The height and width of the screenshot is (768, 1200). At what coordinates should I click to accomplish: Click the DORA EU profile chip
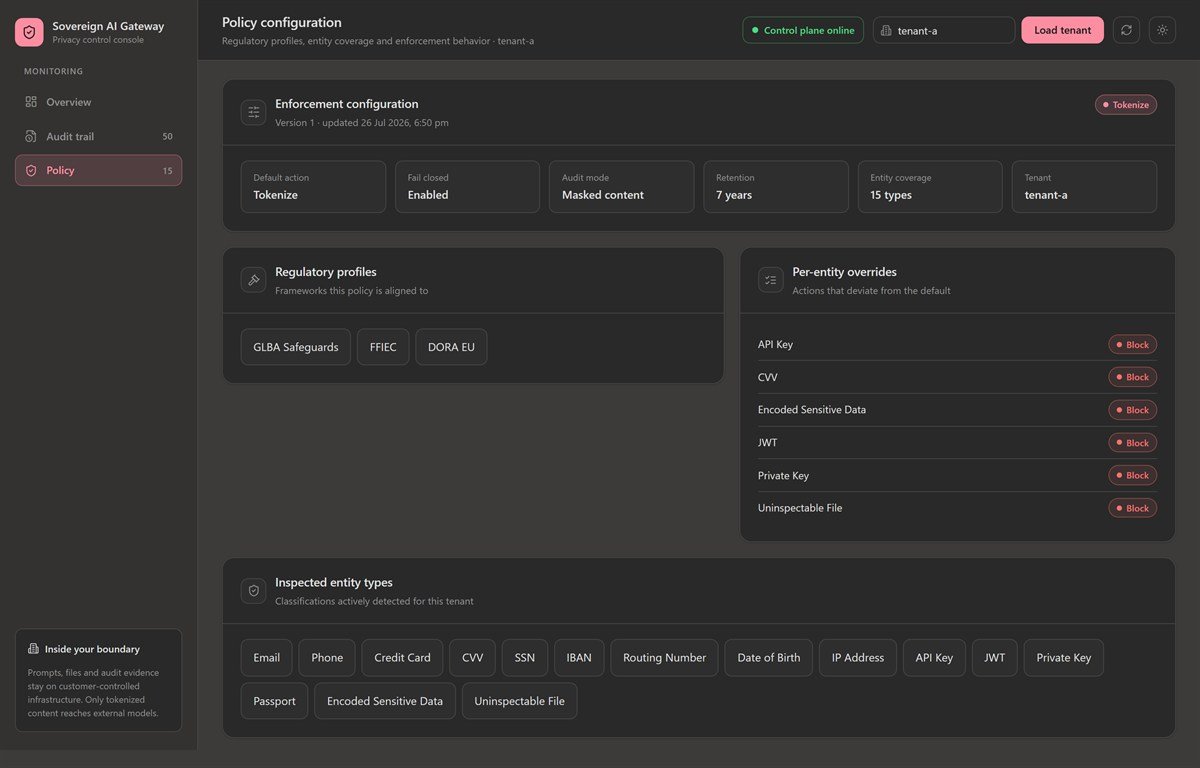[451, 347]
